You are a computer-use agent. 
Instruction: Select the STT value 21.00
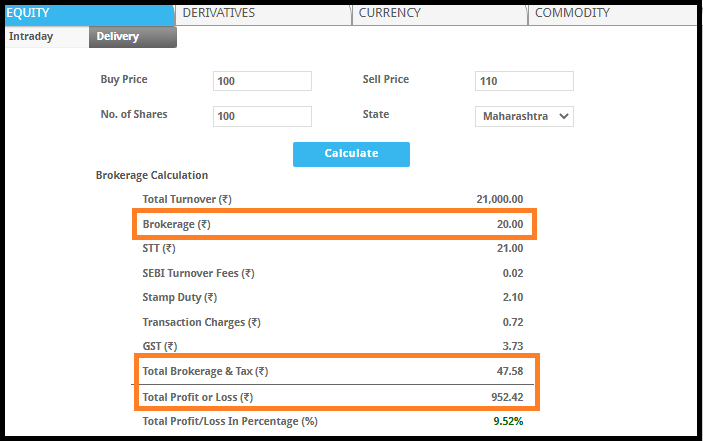click(x=507, y=248)
